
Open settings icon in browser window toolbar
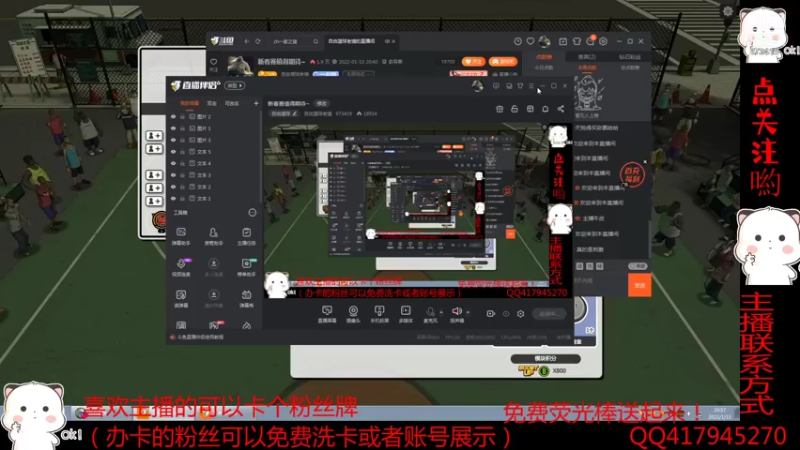coord(604,41)
